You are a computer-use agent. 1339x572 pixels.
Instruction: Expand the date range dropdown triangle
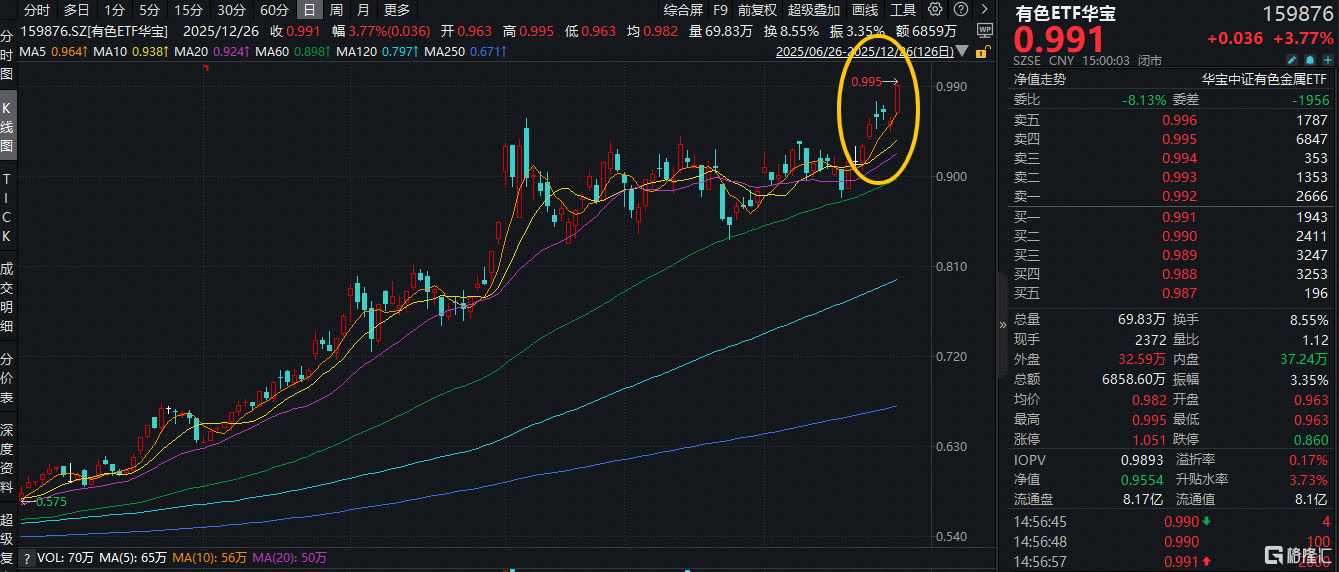click(x=963, y=51)
